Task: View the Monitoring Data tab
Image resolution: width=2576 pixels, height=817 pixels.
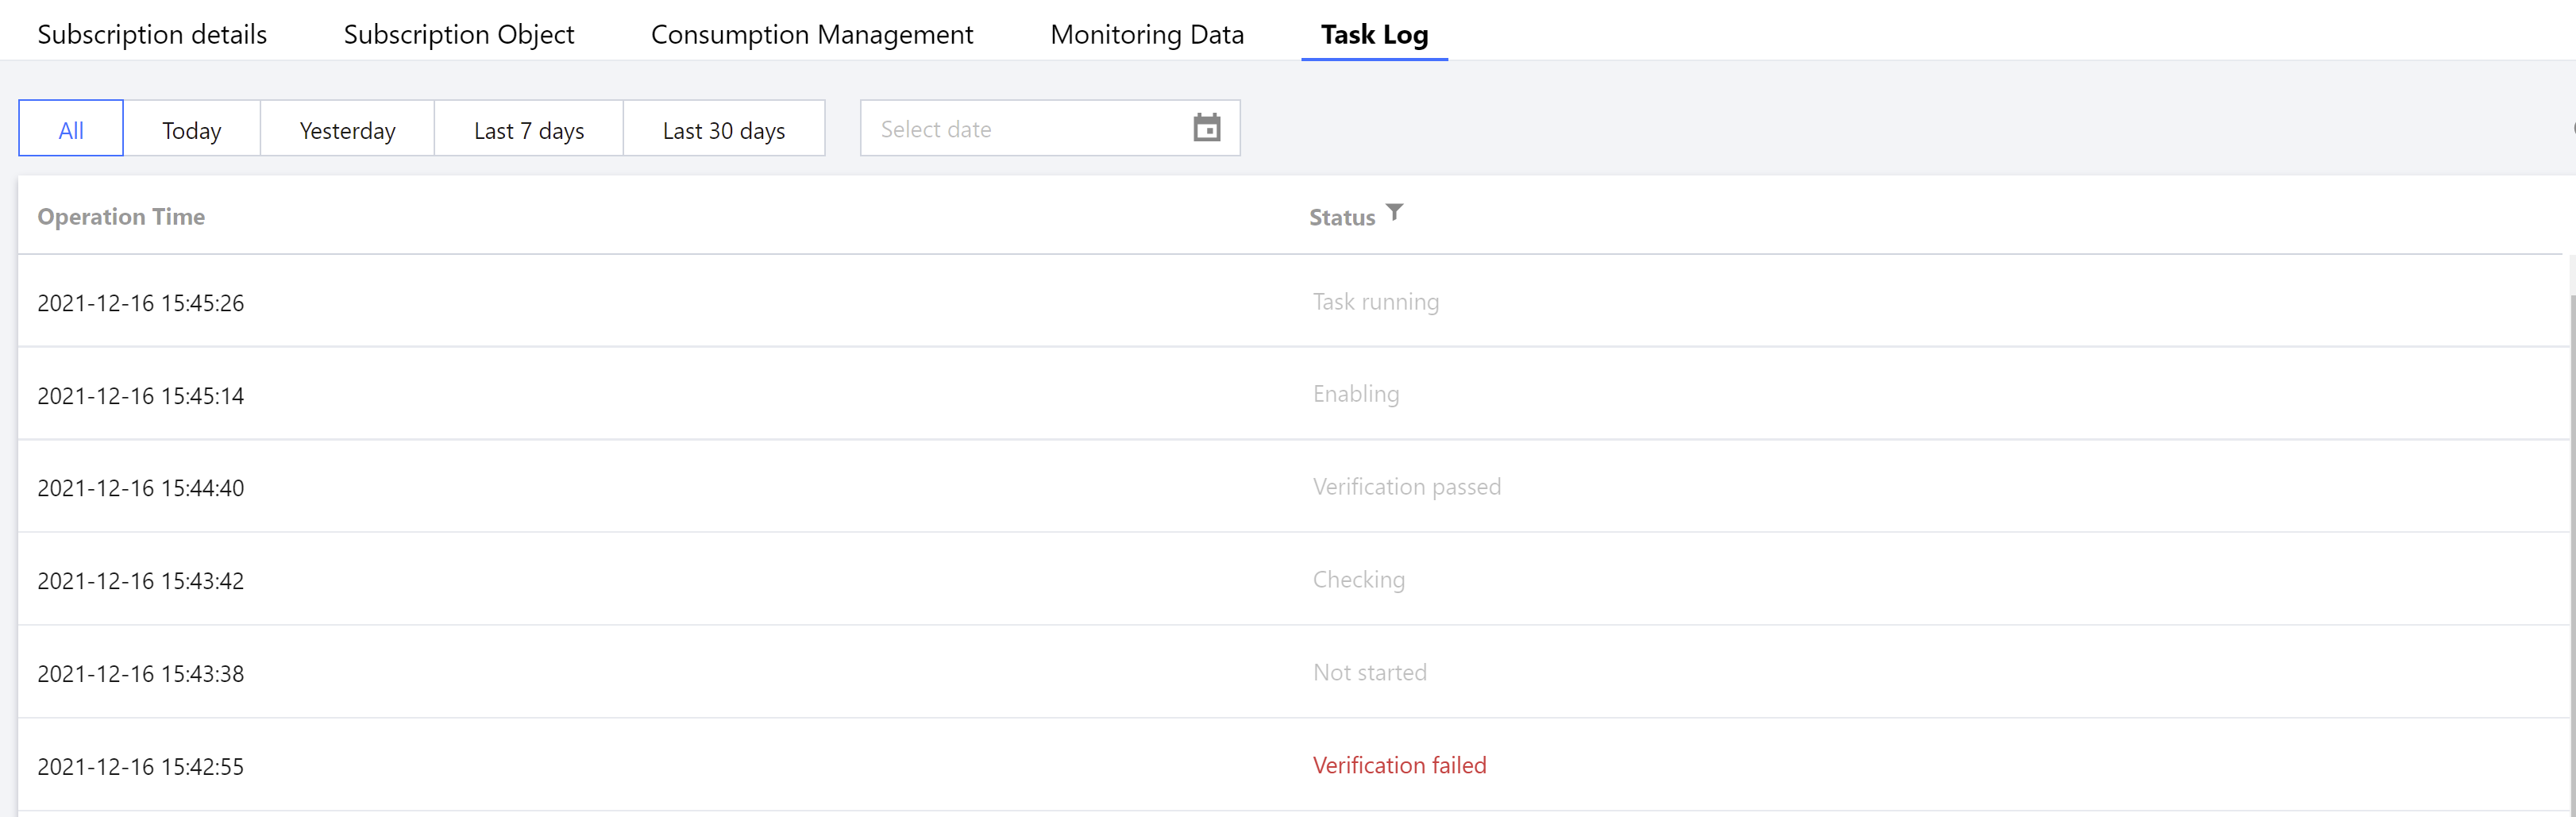Action: [x=1146, y=34]
